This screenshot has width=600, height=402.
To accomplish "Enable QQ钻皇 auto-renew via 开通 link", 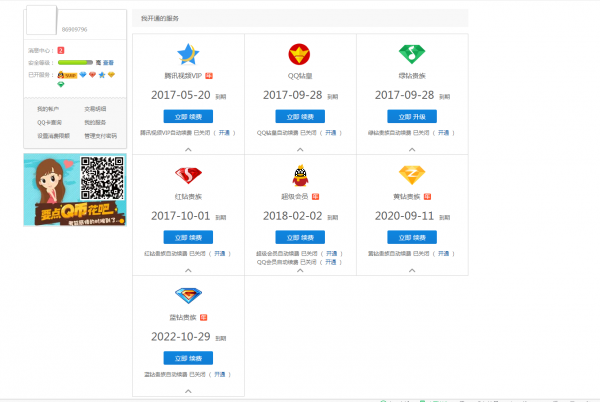I will pos(331,133).
